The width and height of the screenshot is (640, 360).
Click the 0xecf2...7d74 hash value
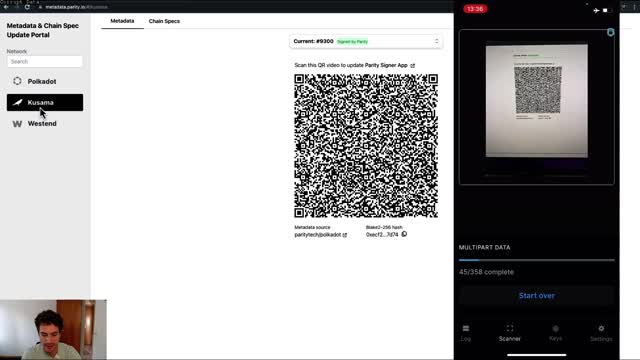382,235
